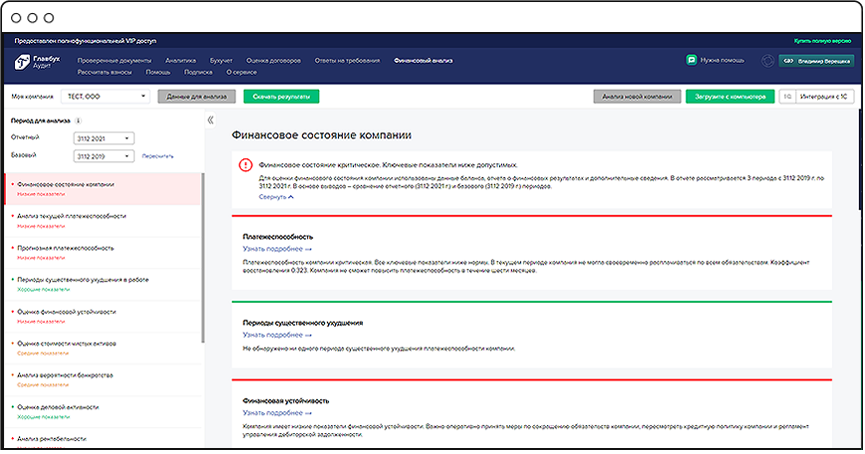Click the Пересчитать link
This screenshot has height=454, width=865.
(158, 157)
